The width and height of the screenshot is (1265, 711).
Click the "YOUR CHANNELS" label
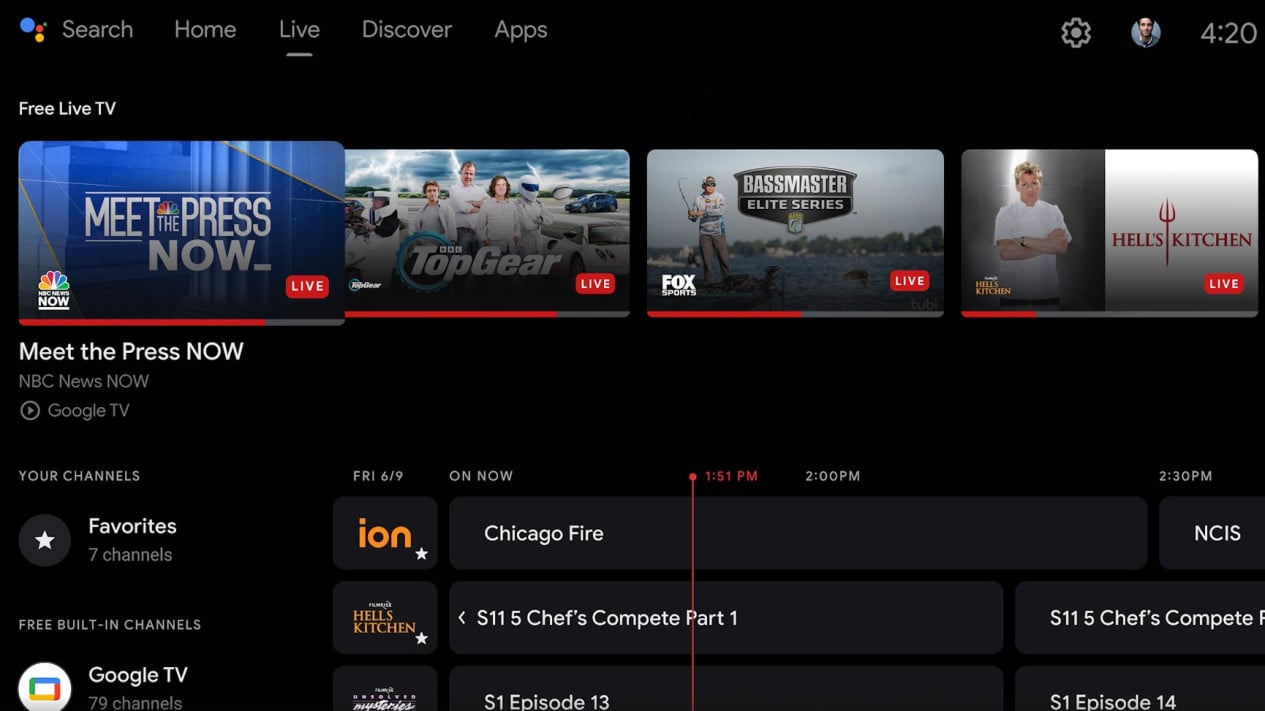(x=79, y=476)
